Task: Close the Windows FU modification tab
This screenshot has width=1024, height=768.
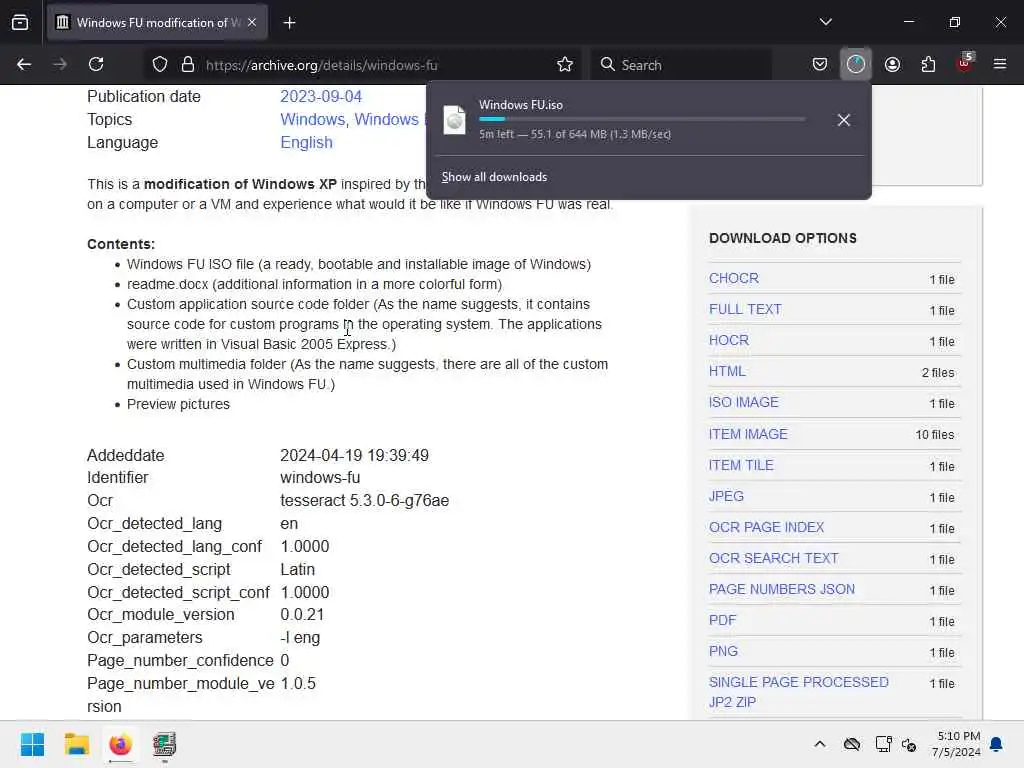Action: click(x=252, y=22)
